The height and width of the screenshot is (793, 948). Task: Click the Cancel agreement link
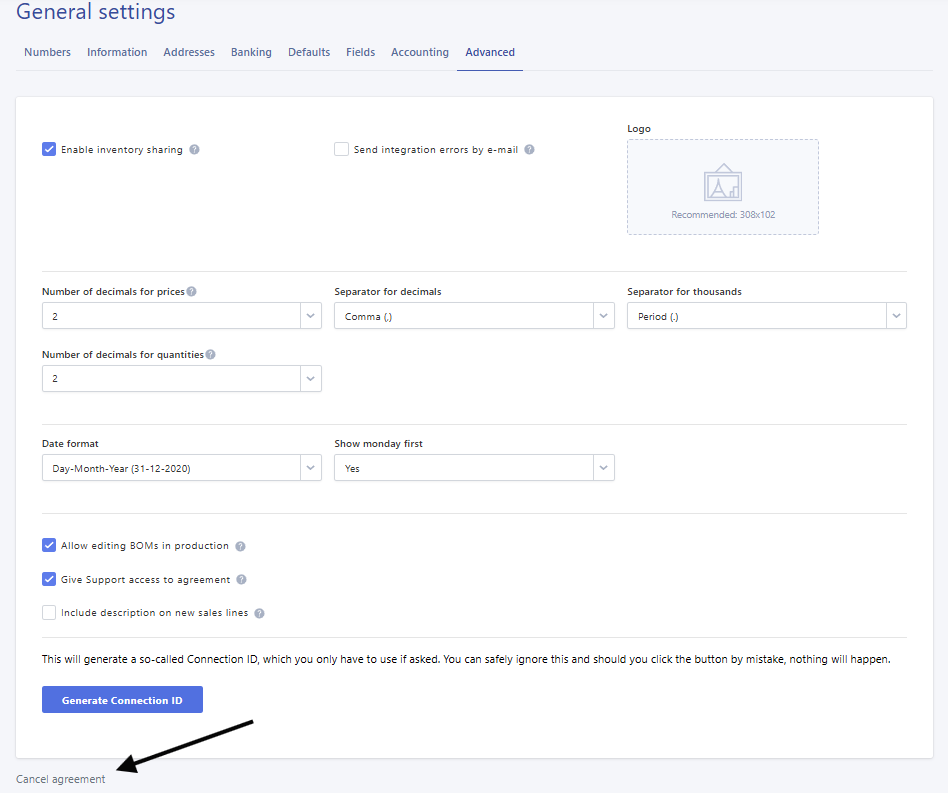pos(60,779)
